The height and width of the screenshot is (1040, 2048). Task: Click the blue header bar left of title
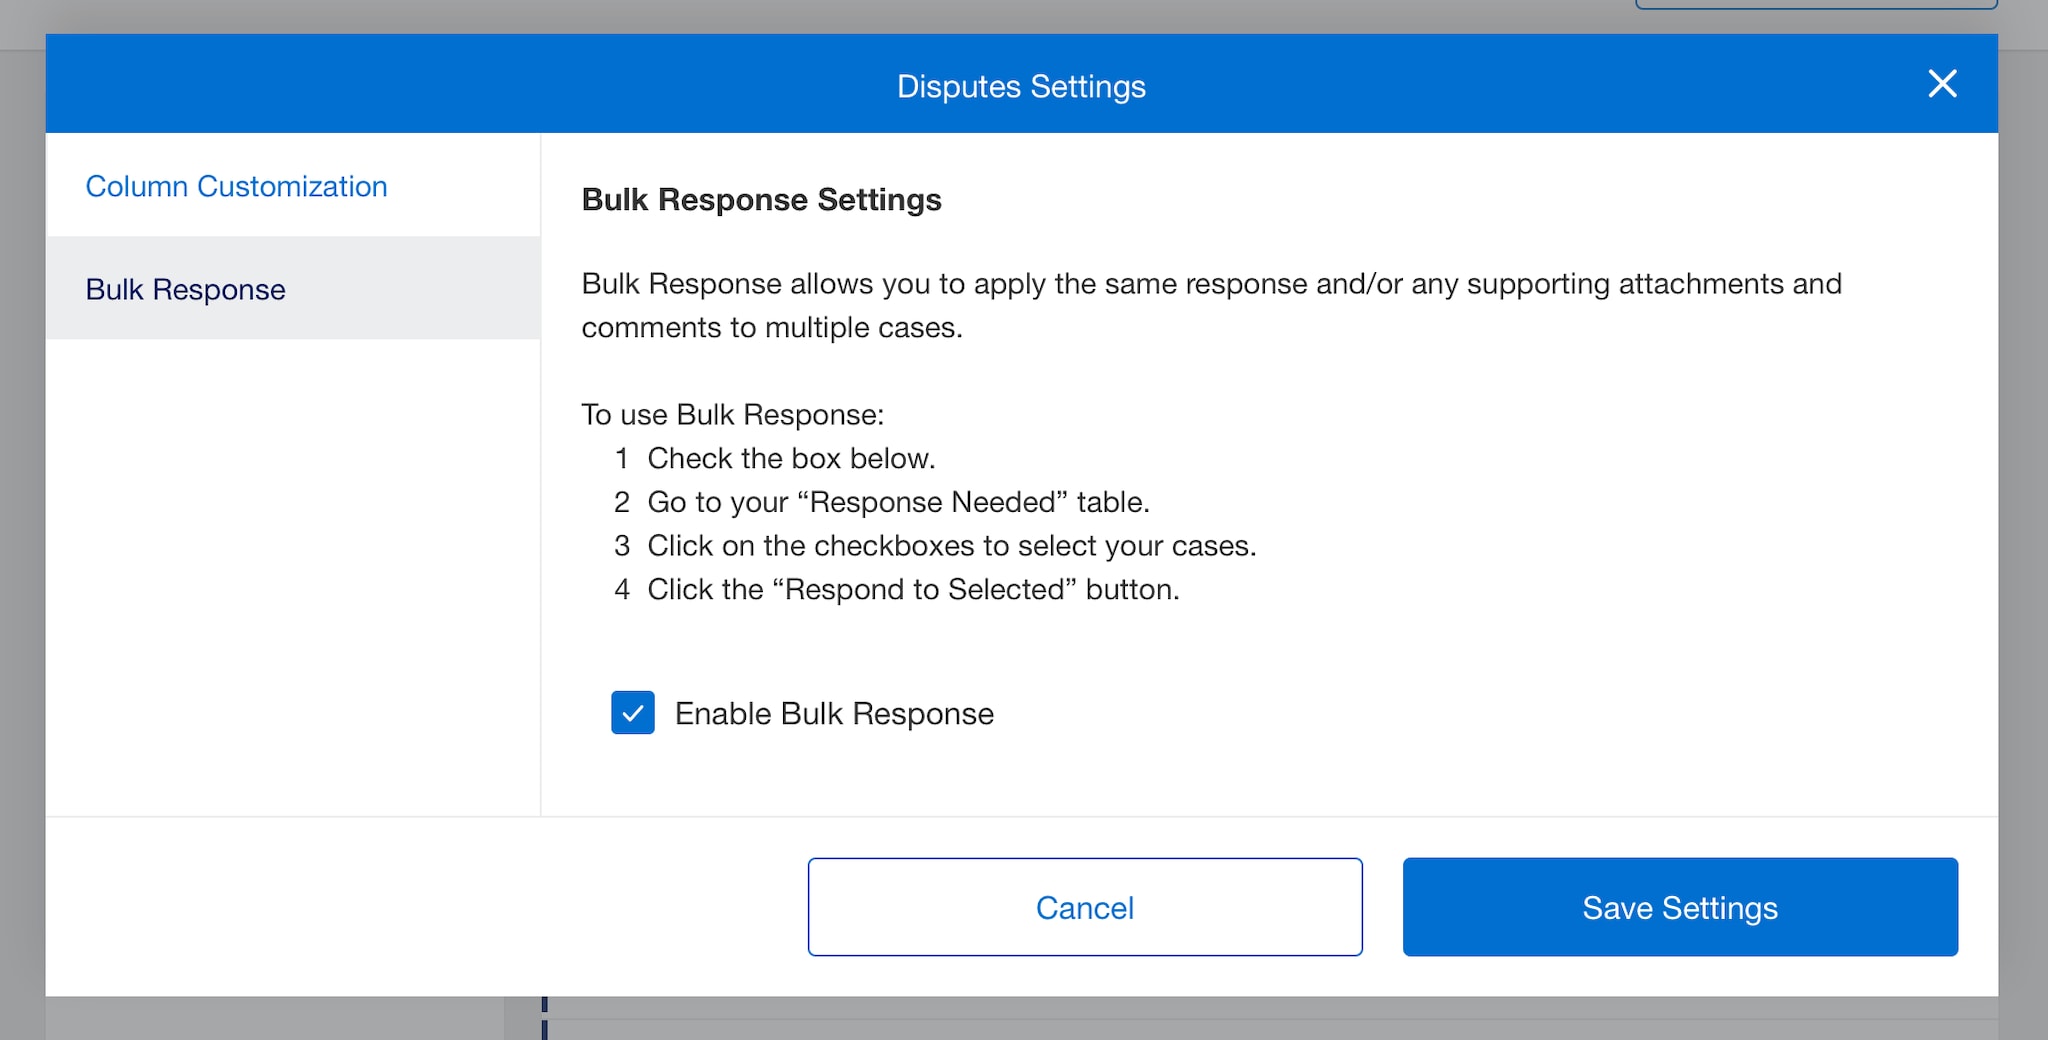pyautogui.click(x=450, y=86)
